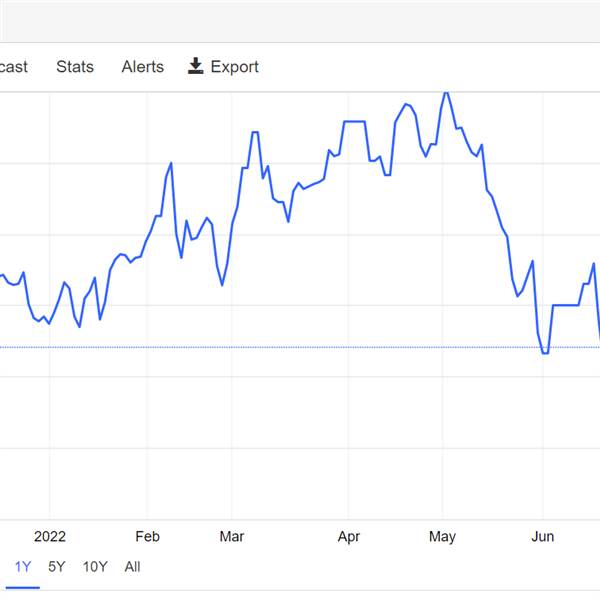Click the flat plateau at early Apr
Image resolution: width=600 pixels, height=600 pixels.
(354, 122)
